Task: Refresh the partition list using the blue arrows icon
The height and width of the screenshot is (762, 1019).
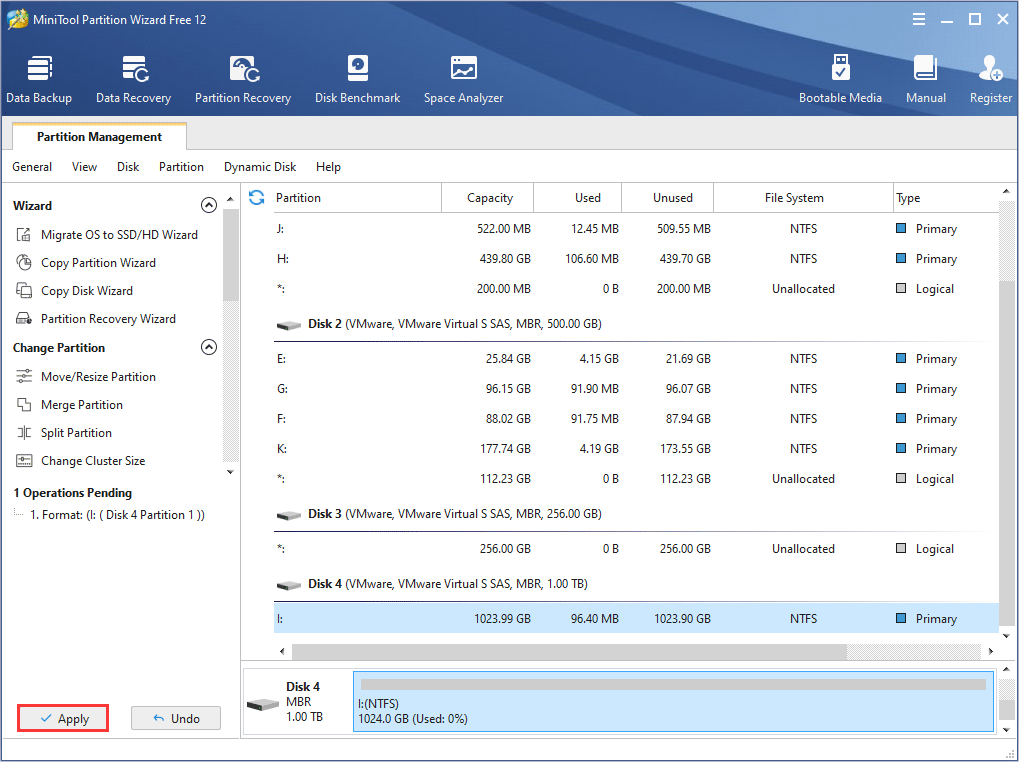Action: pyautogui.click(x=257, y=197)
